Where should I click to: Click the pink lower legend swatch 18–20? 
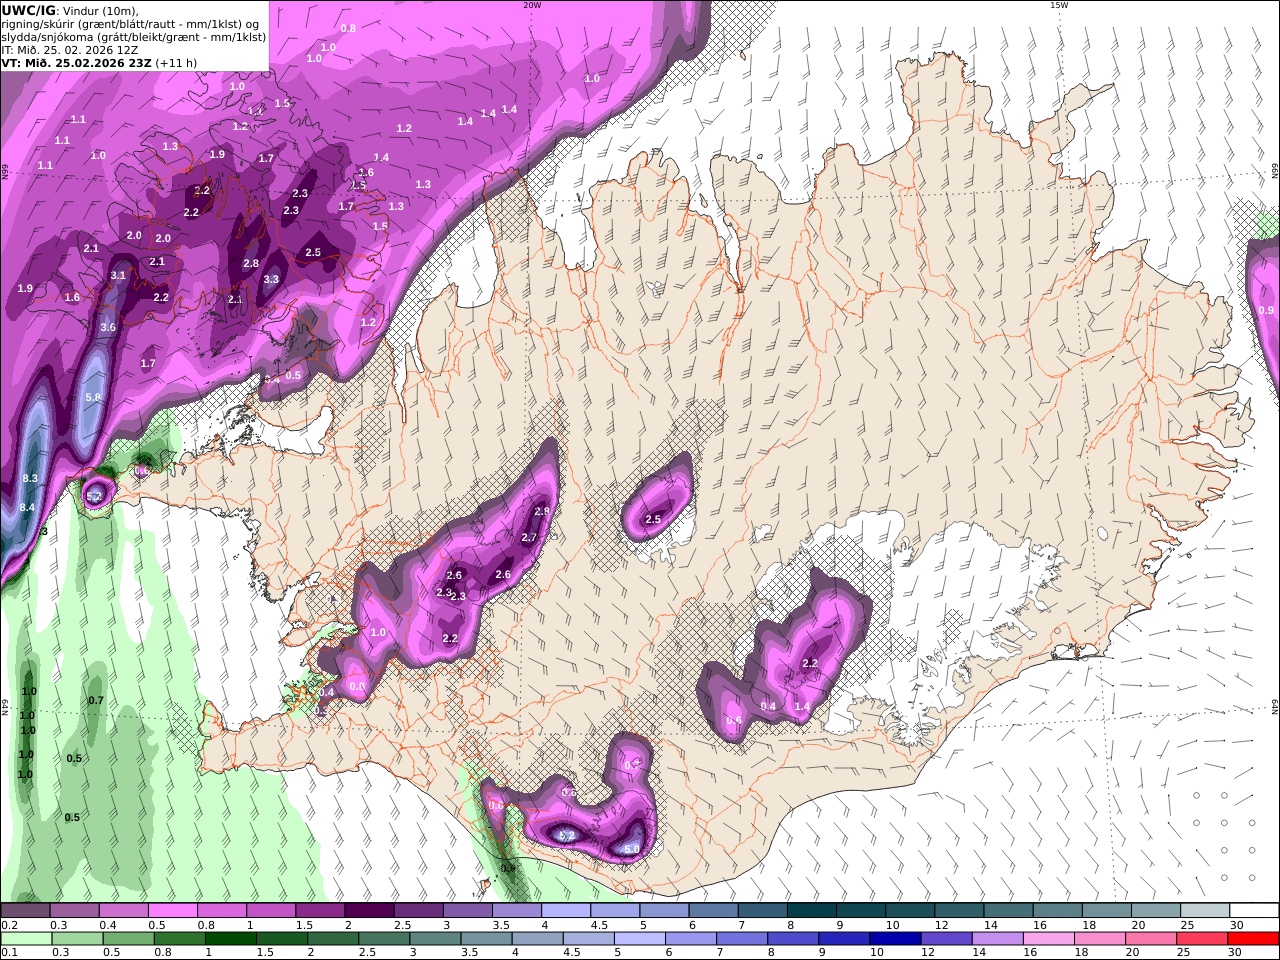coord(1100,939)
